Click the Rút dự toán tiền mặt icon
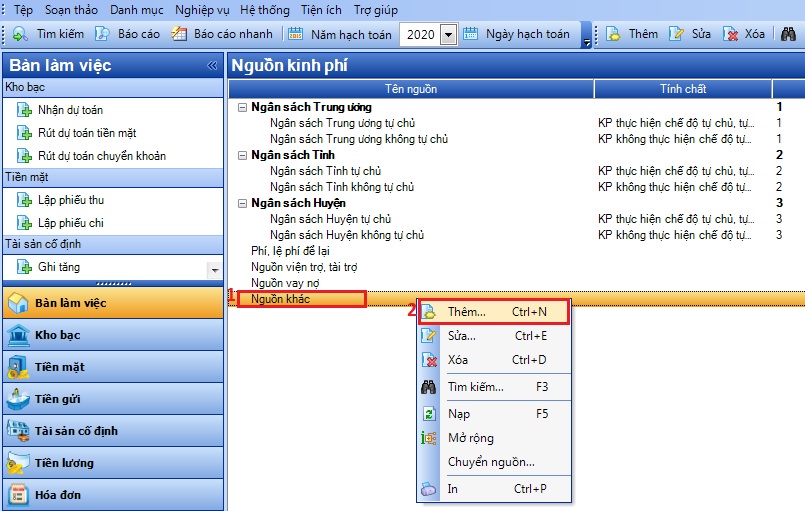This screenshot has height=511, width=805. [24, 133]
